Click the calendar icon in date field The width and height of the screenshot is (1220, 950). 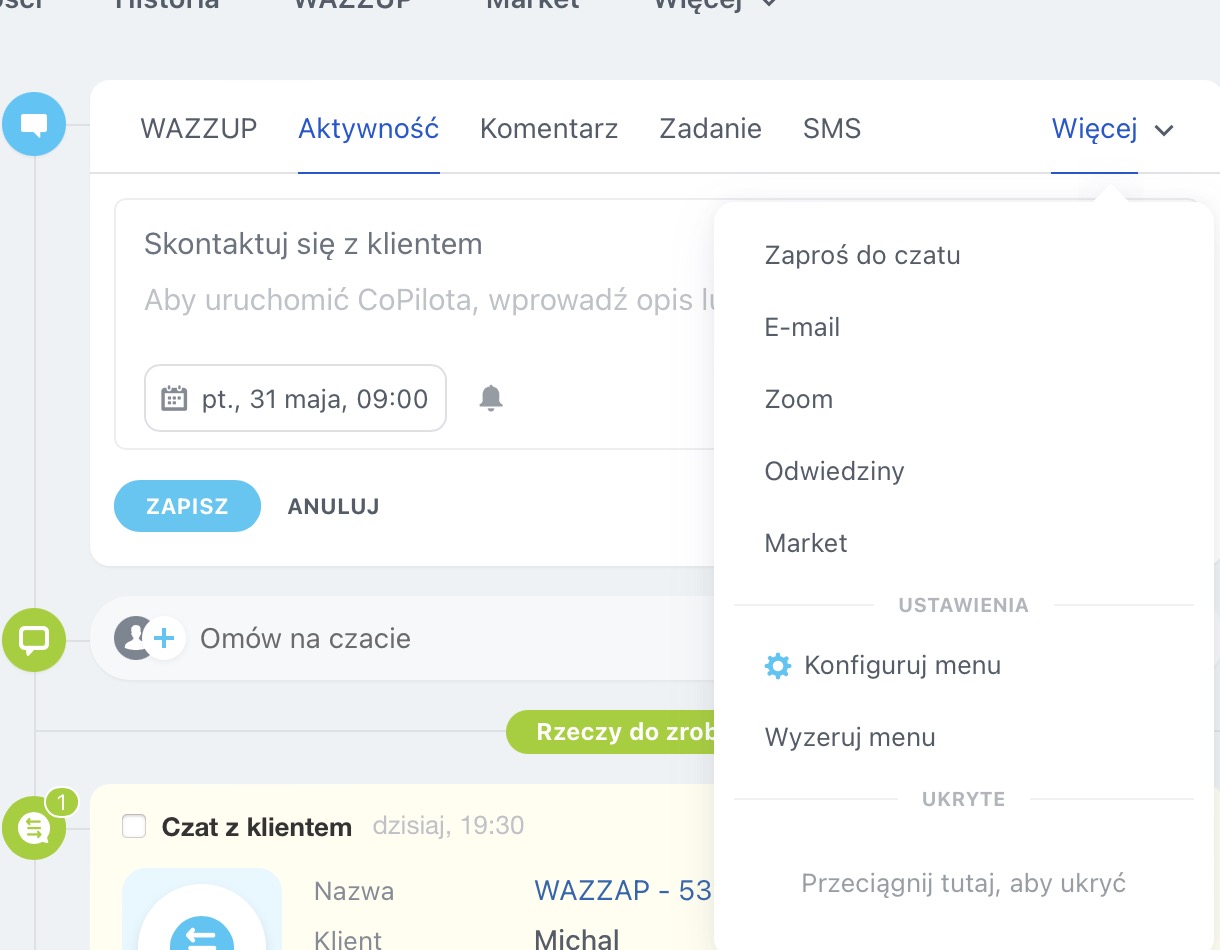[174, 399]
